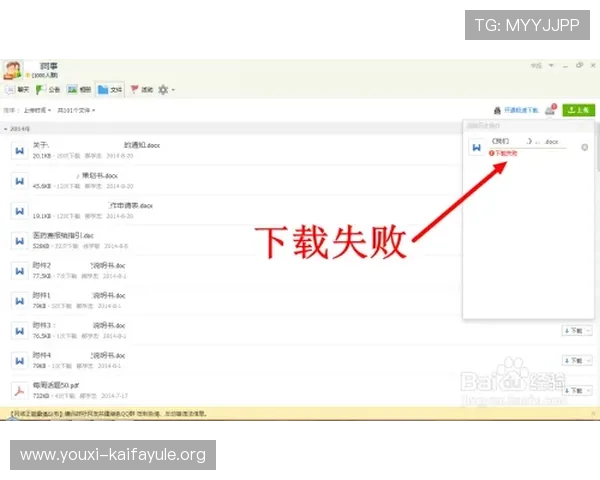Screen dimensions: 600x480
Task: Remove the failed download entry in popup
Action: (x=584, y=147)
